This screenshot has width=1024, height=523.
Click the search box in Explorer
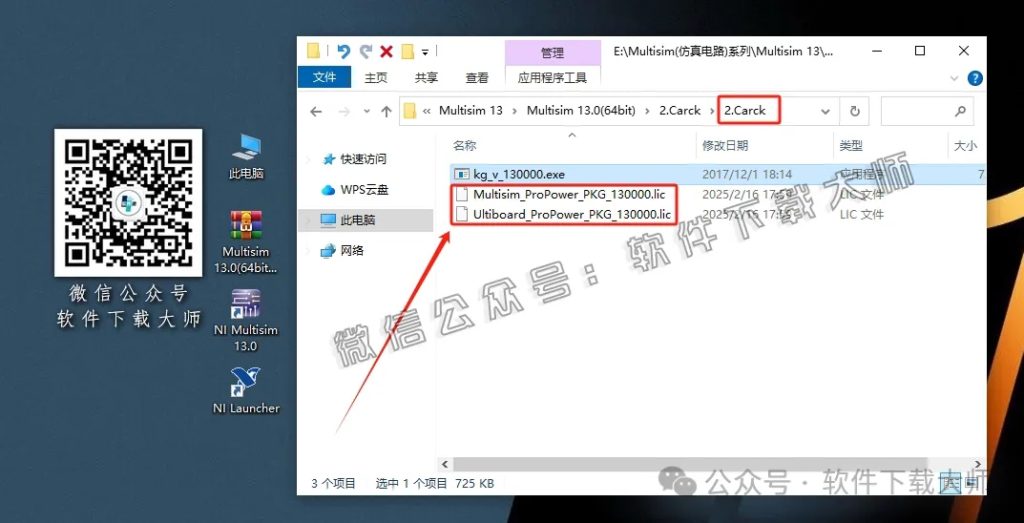point(927,111)
